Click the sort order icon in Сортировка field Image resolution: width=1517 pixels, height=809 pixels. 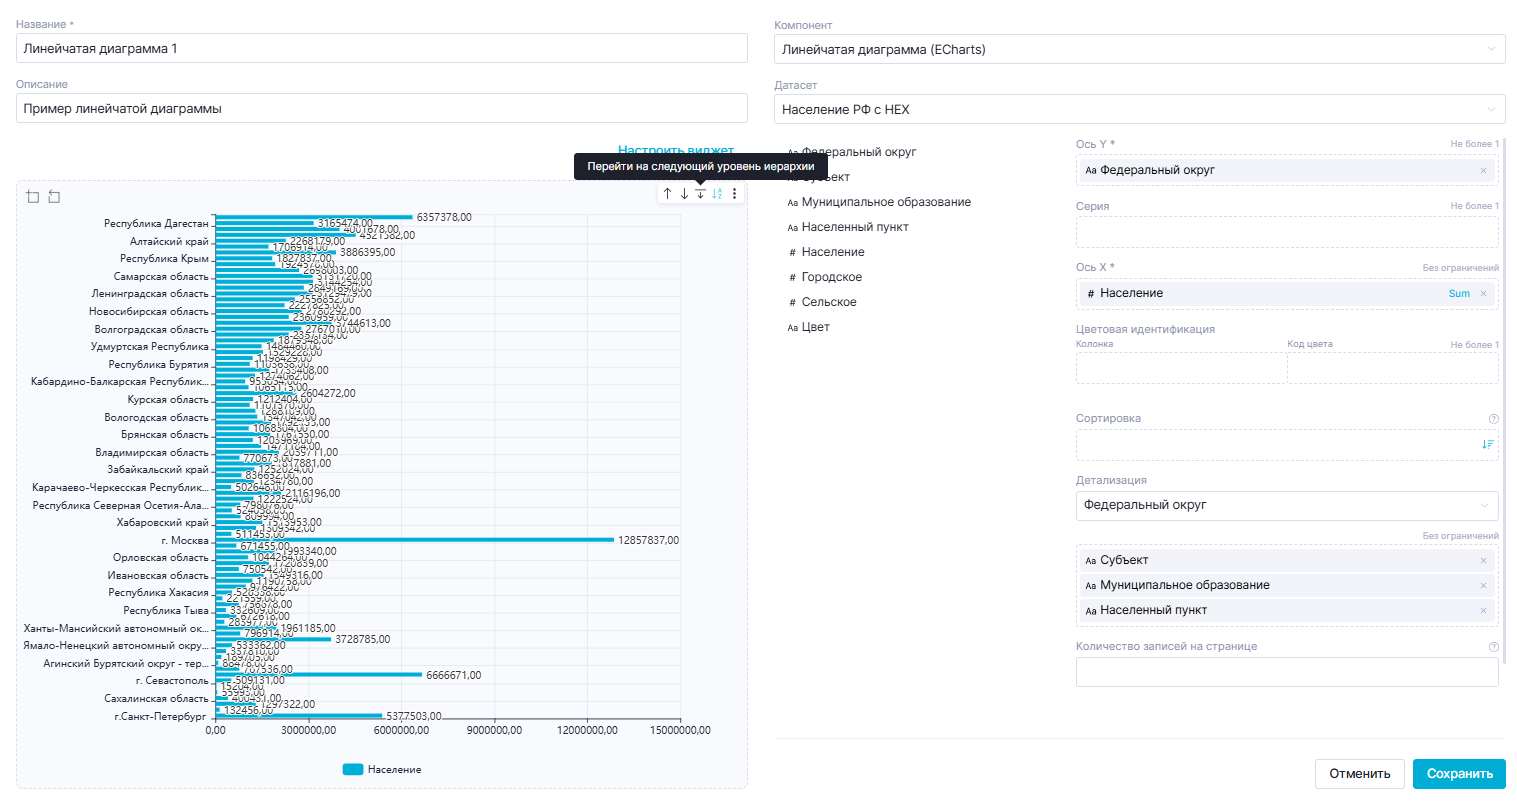pyautogui.click(x=1487, y=444)
